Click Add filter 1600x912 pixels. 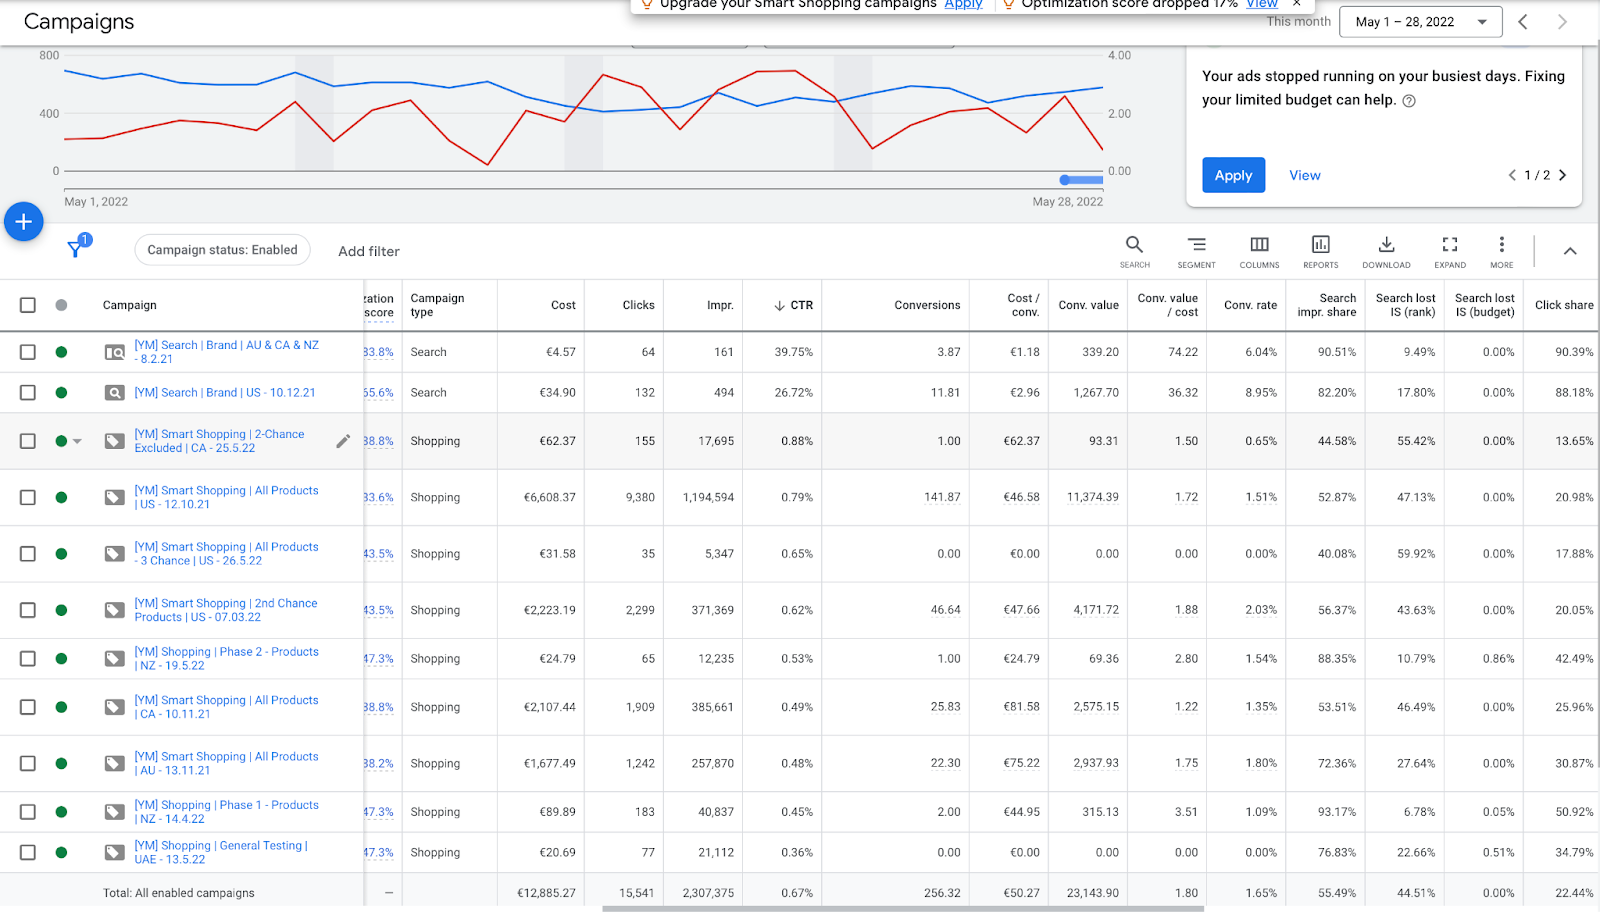[x=369, y=251]
